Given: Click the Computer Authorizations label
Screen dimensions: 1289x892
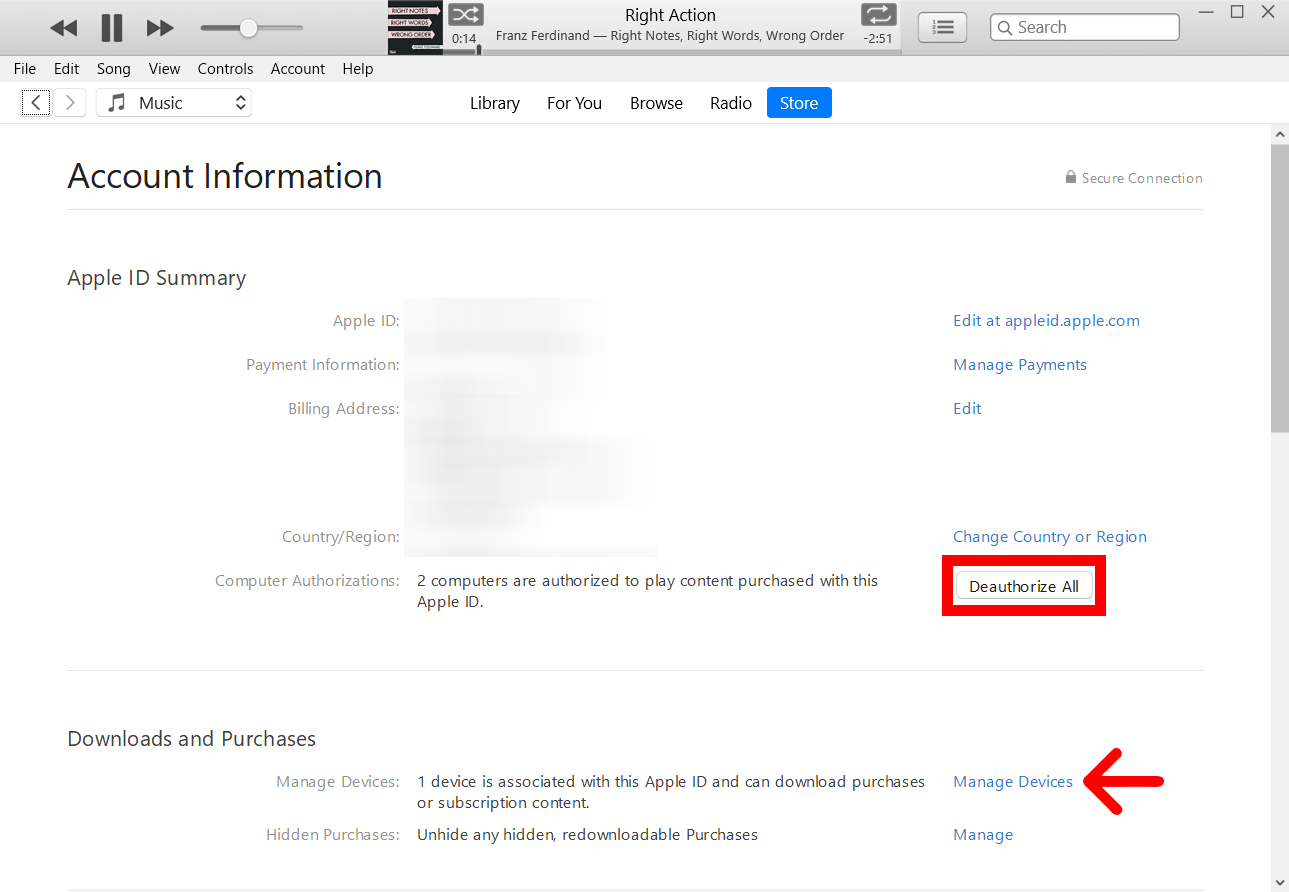Looking at the screenshot, I should point(307,581).
